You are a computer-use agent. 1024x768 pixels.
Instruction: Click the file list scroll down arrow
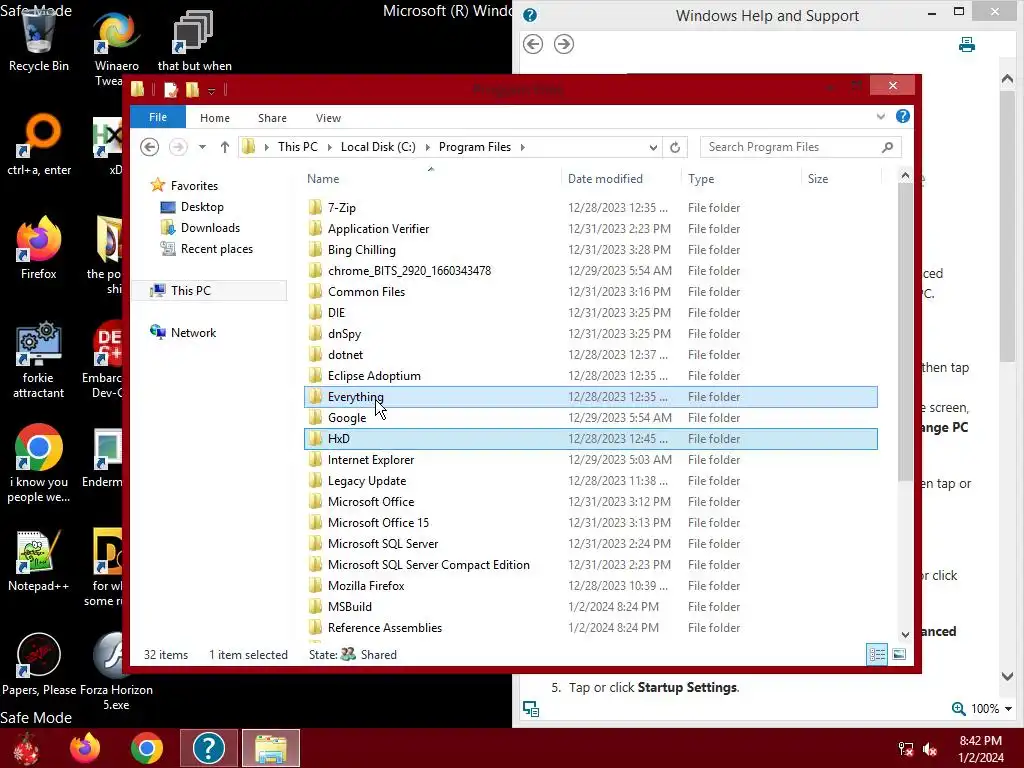click(905, 634)
